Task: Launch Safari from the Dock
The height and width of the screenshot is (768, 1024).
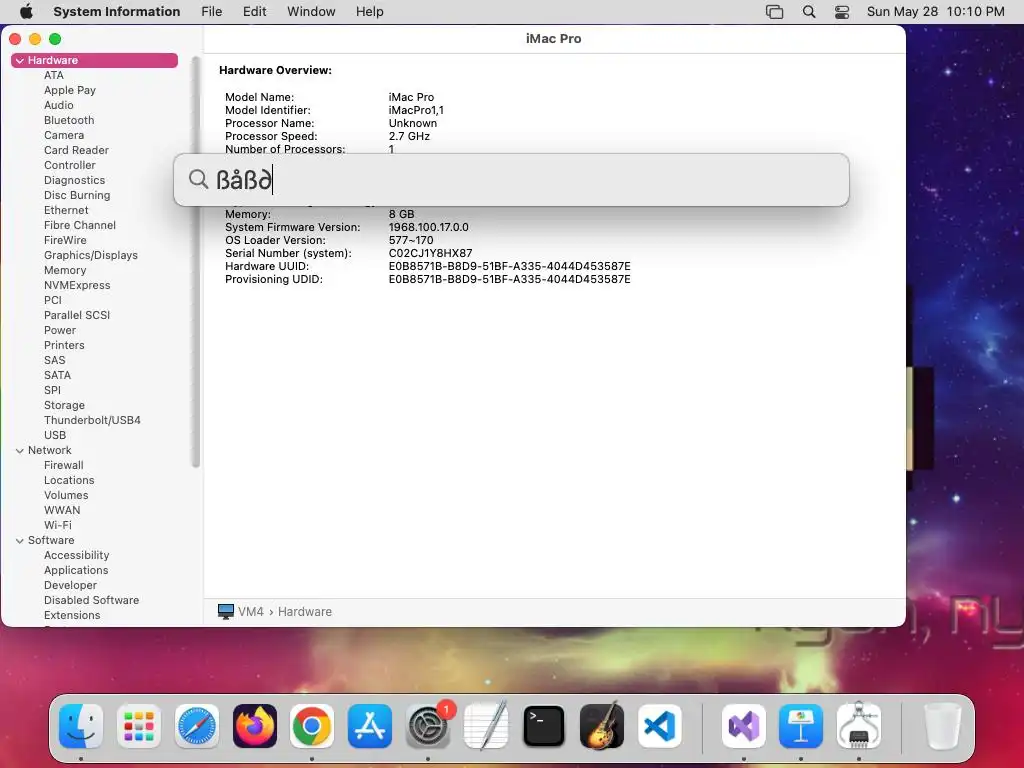Action: coord(197,726)
